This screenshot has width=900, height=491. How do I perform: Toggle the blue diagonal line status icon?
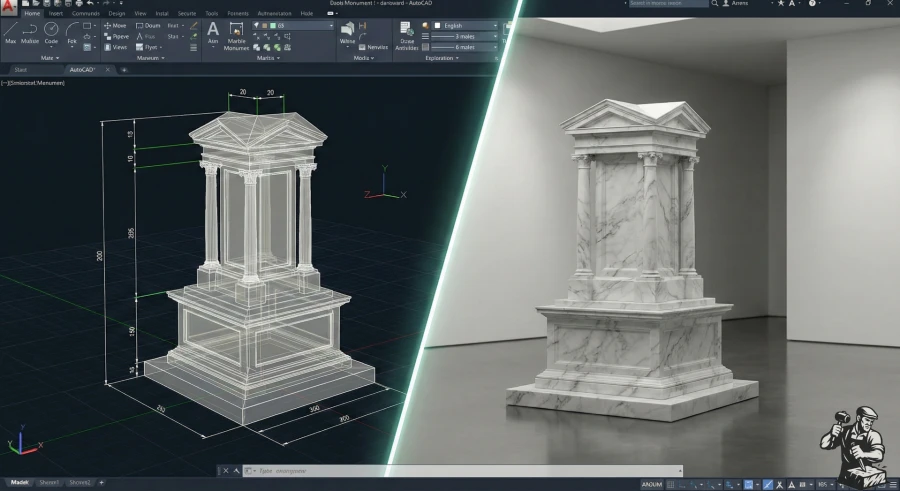click(x=768, y=485)
